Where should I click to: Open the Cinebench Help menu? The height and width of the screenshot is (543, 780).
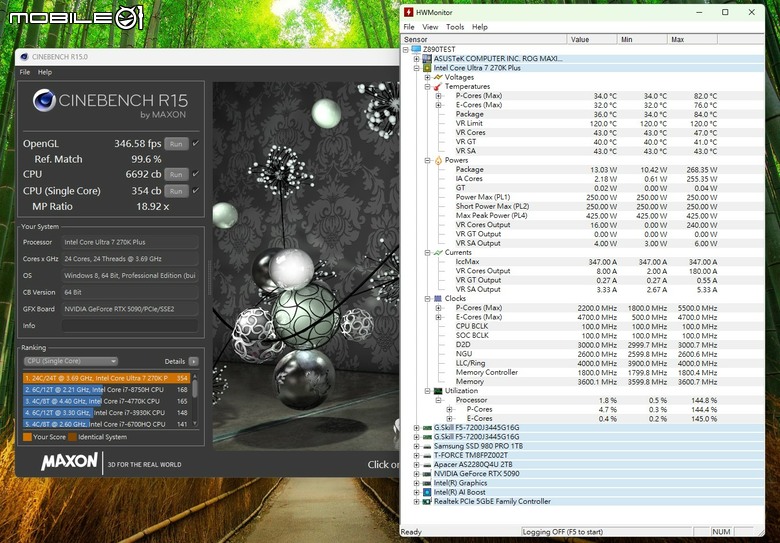[45, 72]
